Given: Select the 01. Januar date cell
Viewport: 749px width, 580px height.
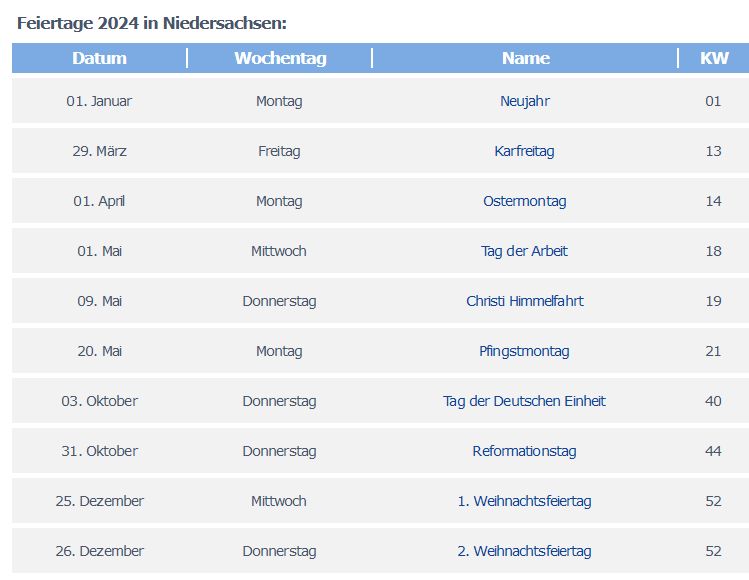Looking at the screenshot, I should [99, 101].
